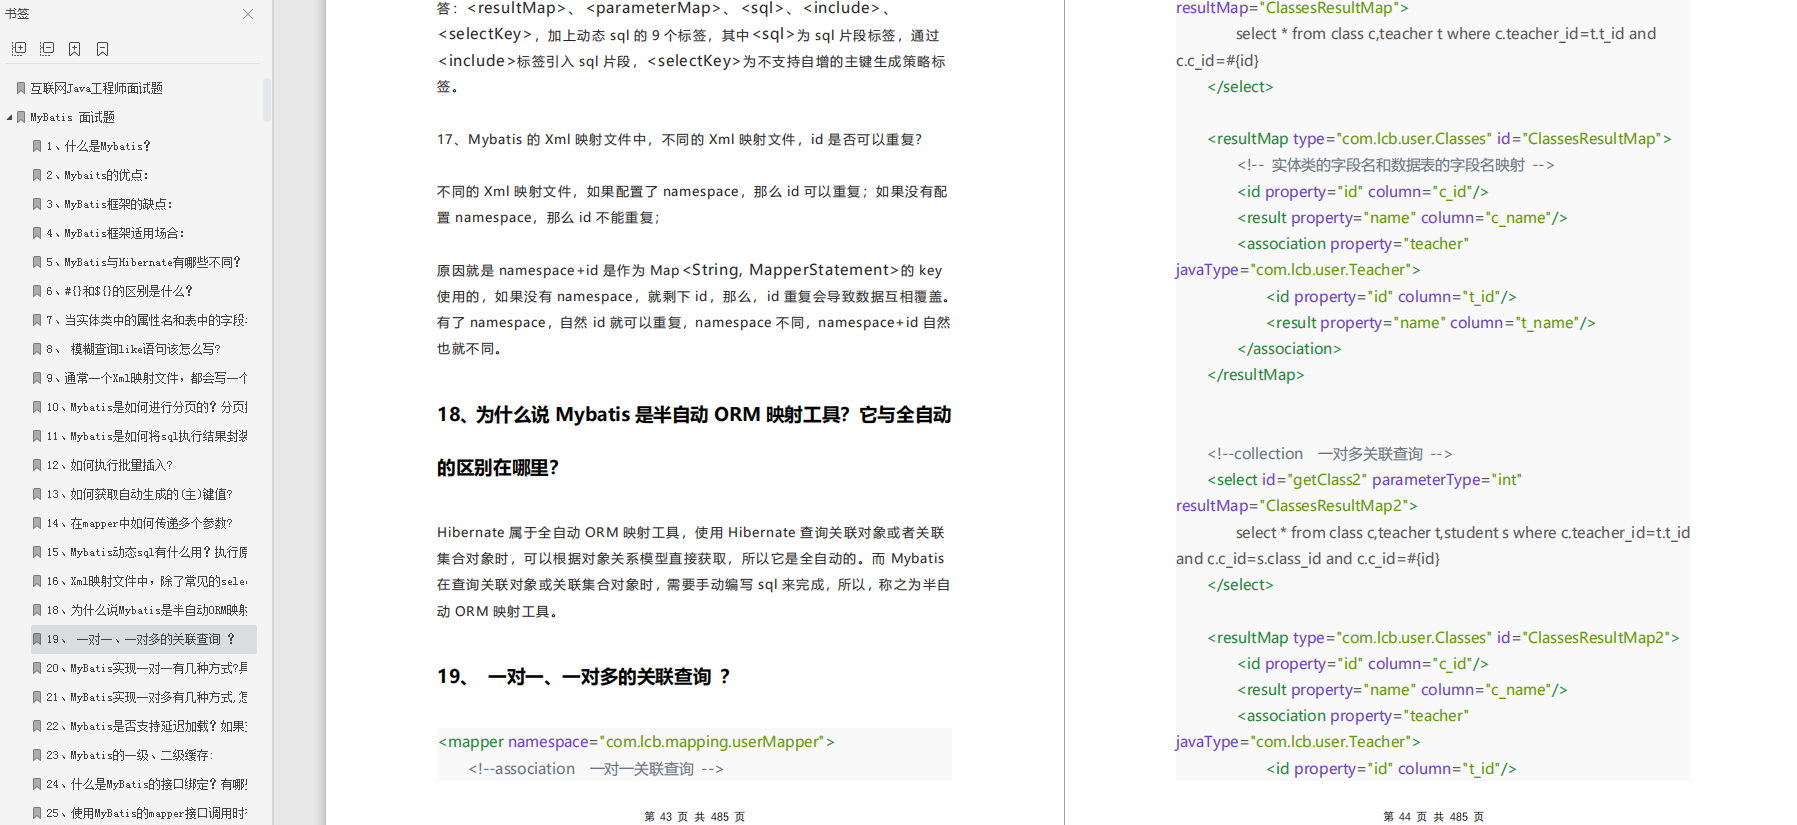Open bookmark 7、当实体类中的属性名
Screen dimensions: 1797x825
pyautogui.click(x=147, y=320)
